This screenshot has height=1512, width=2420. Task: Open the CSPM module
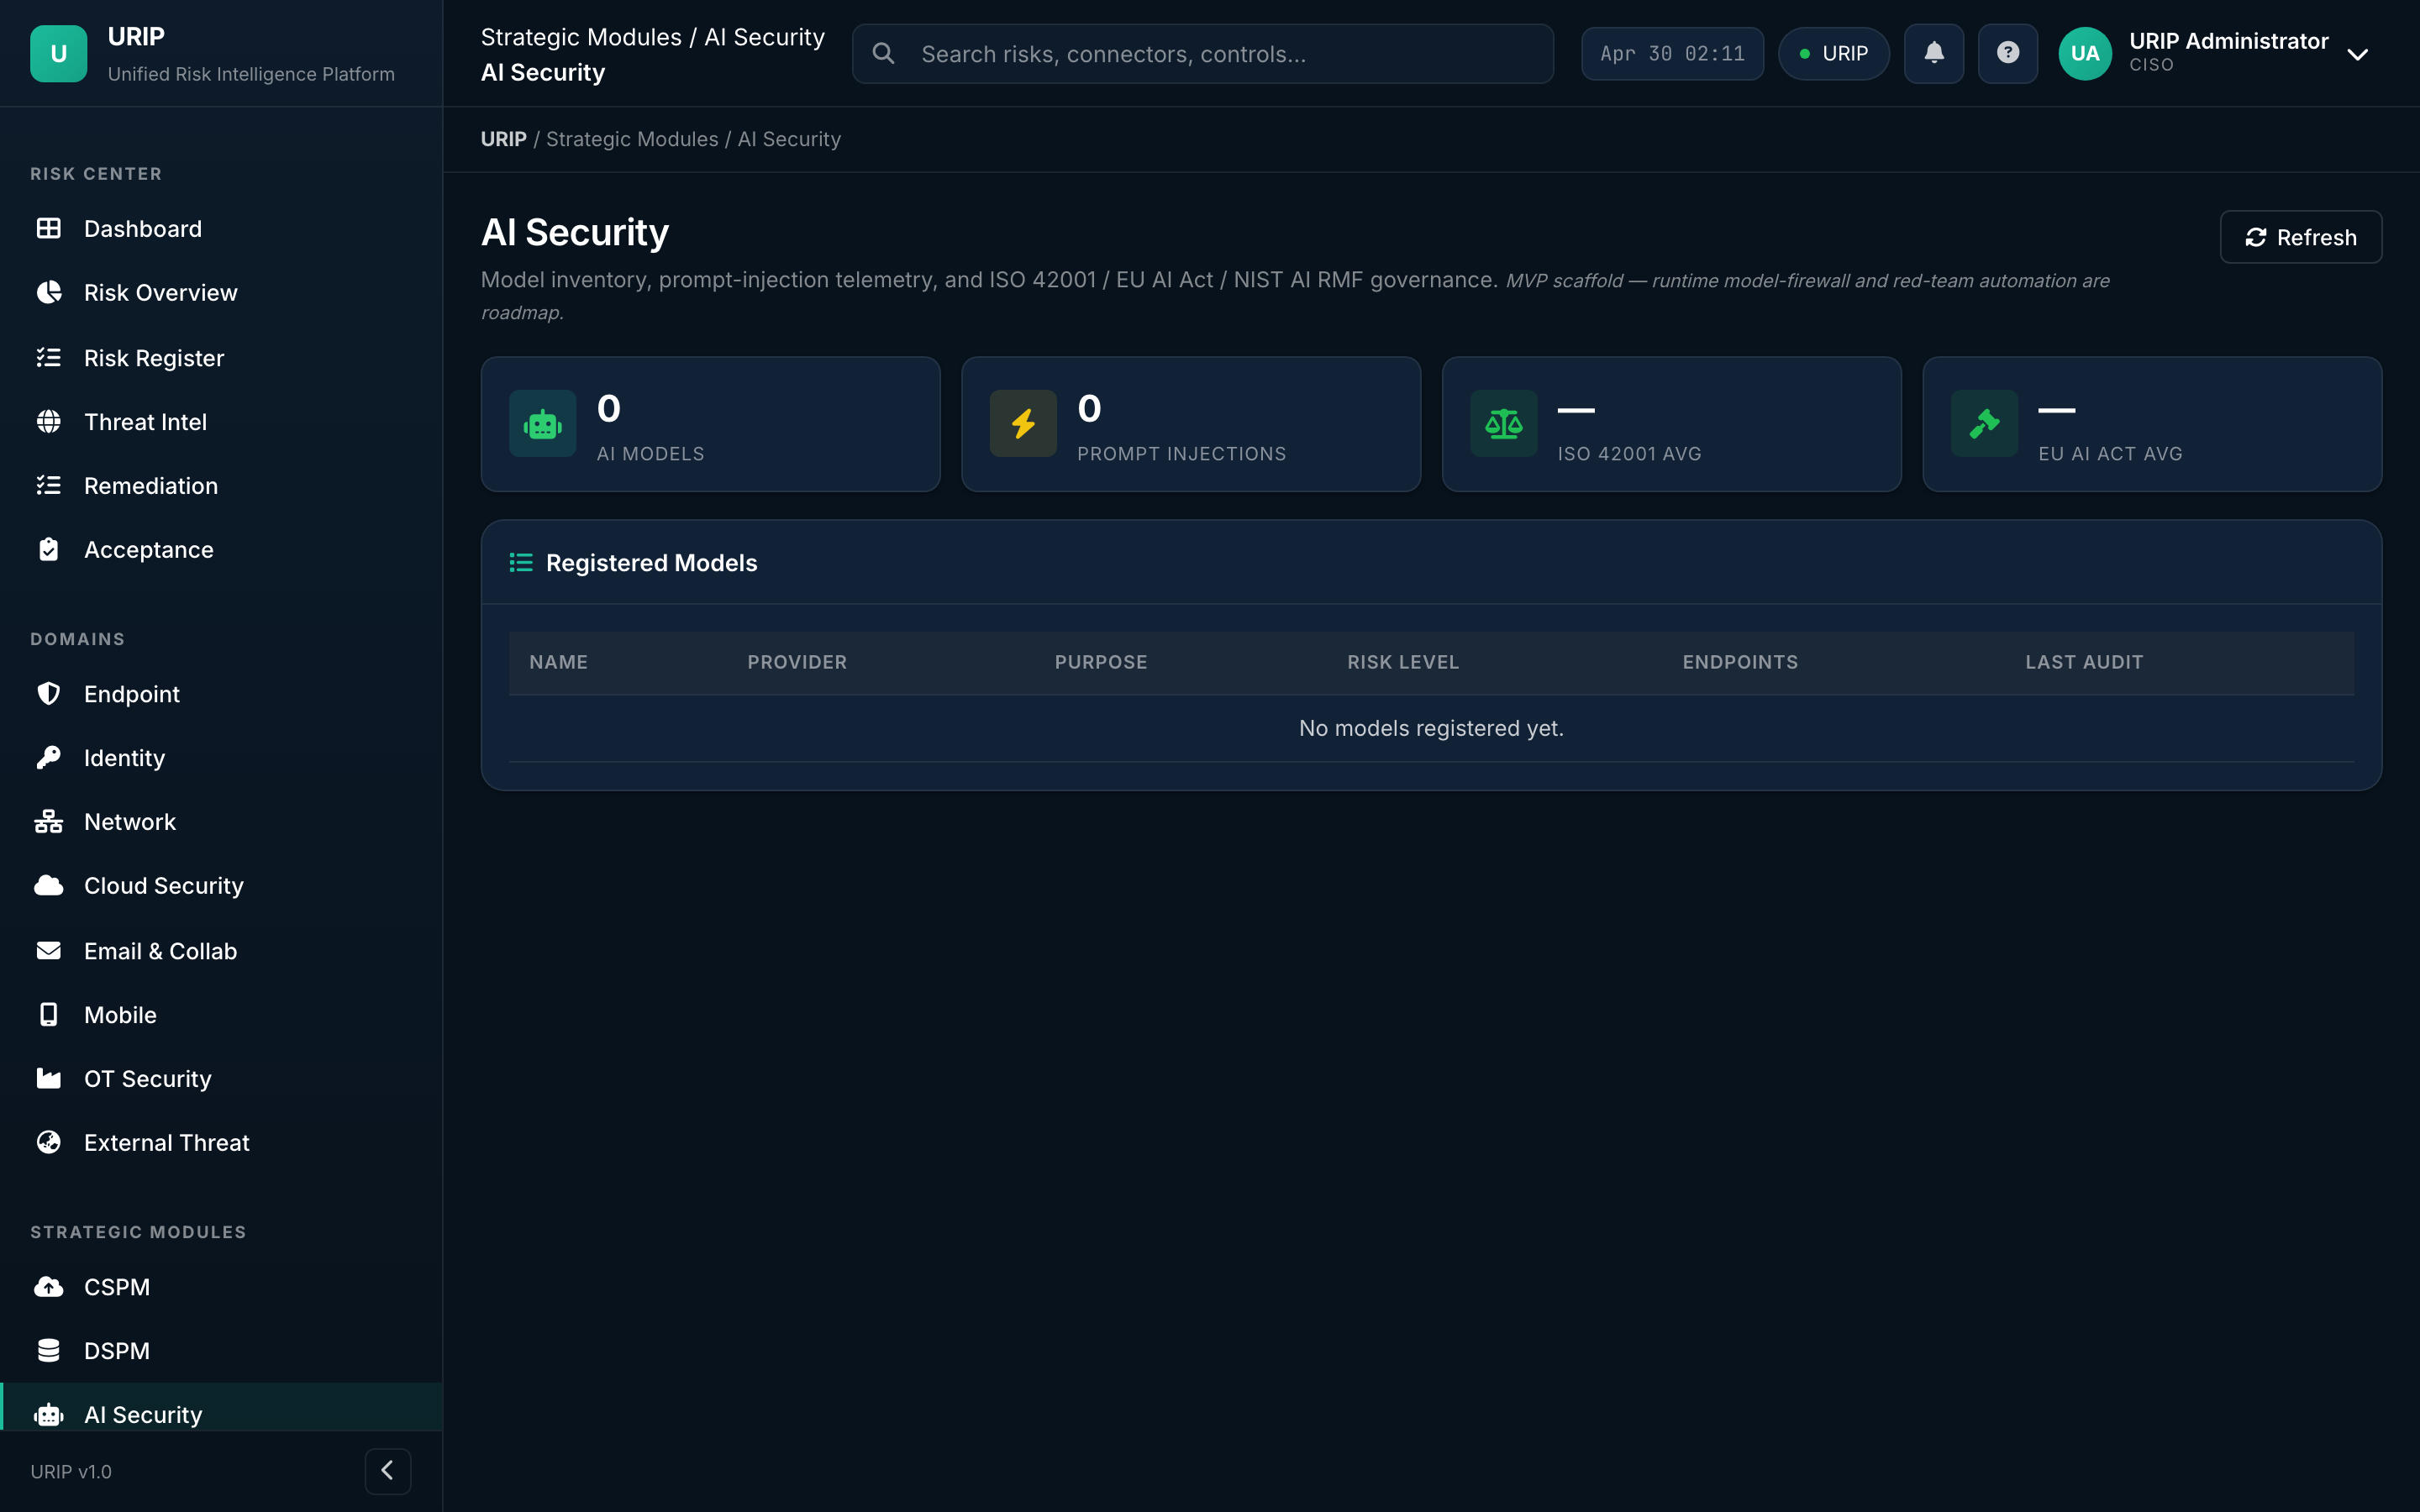click(x=221, y=1286)
